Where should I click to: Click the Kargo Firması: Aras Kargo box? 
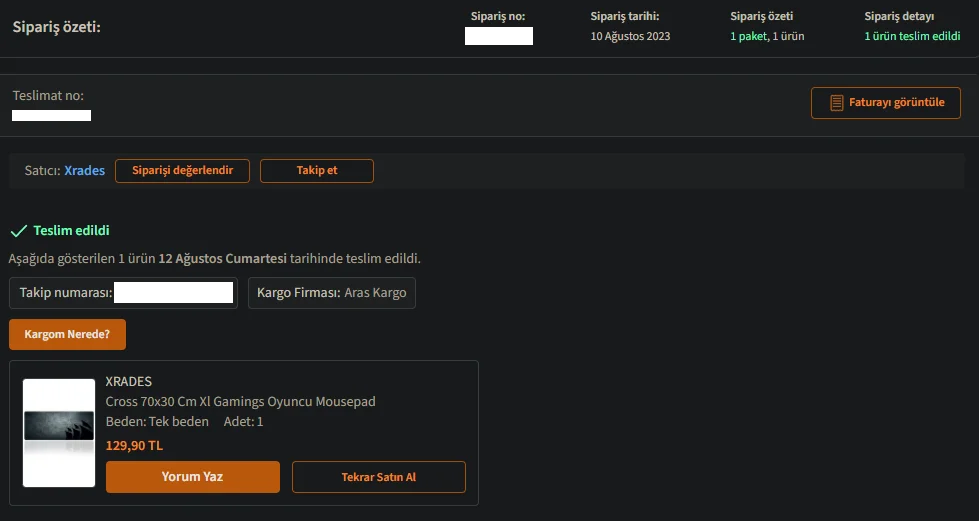tap(332, 292)
